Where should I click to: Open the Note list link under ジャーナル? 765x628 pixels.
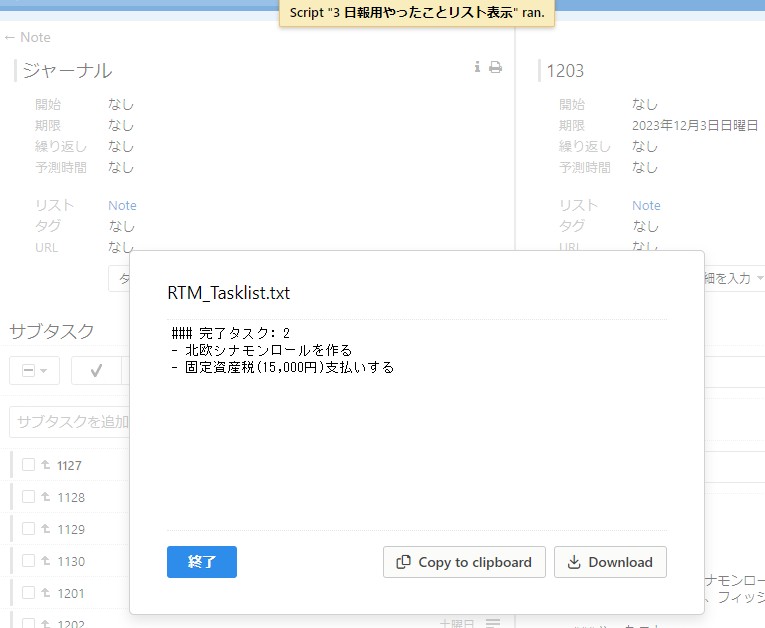(x=122, y=205)
